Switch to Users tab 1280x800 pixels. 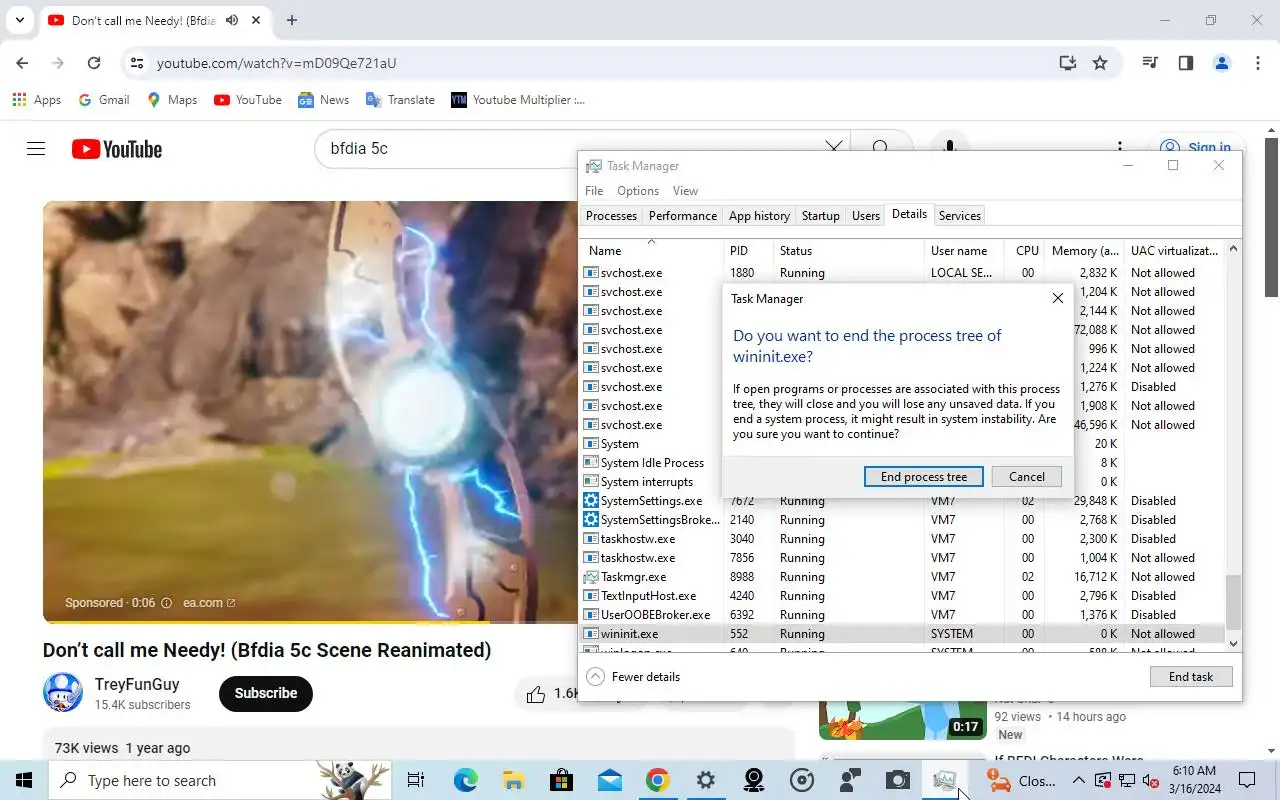click(x=866, y=216)
